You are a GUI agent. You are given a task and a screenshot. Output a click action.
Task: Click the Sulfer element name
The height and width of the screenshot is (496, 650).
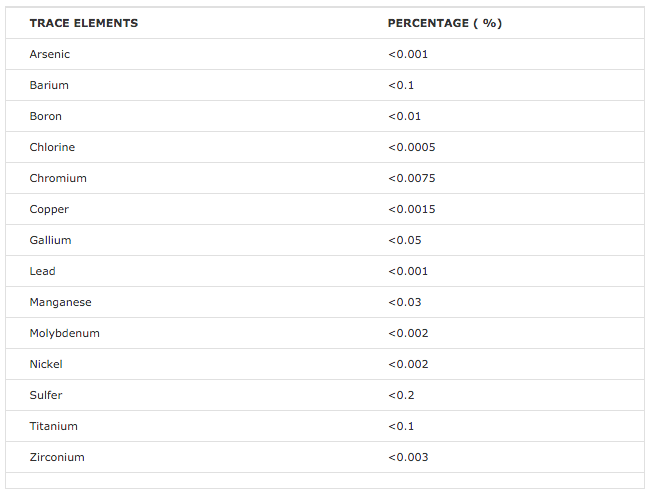click(46, 395)
